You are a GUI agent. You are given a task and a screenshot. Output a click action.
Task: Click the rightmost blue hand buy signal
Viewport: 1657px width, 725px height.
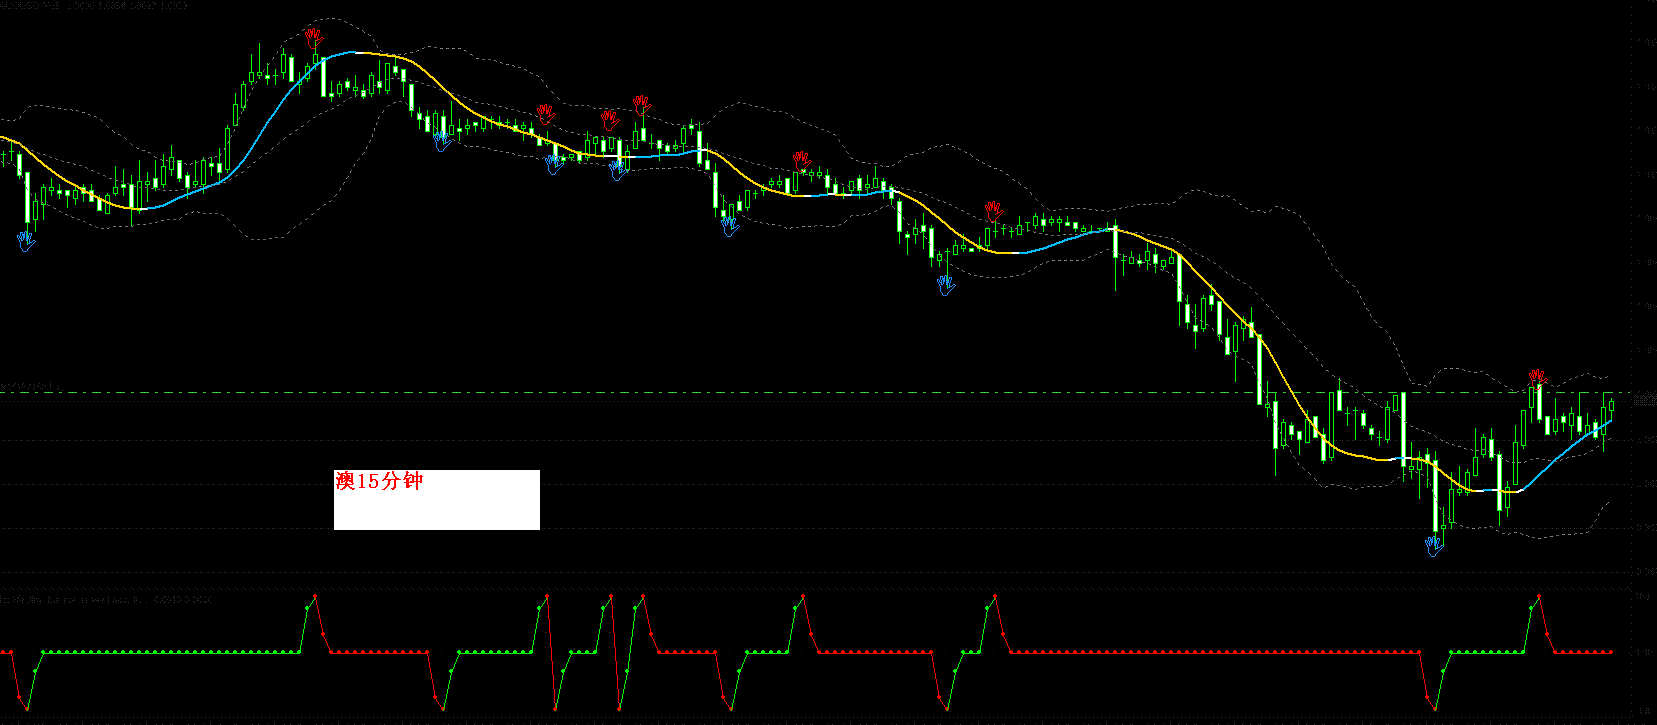click(x=1435, y=545)
